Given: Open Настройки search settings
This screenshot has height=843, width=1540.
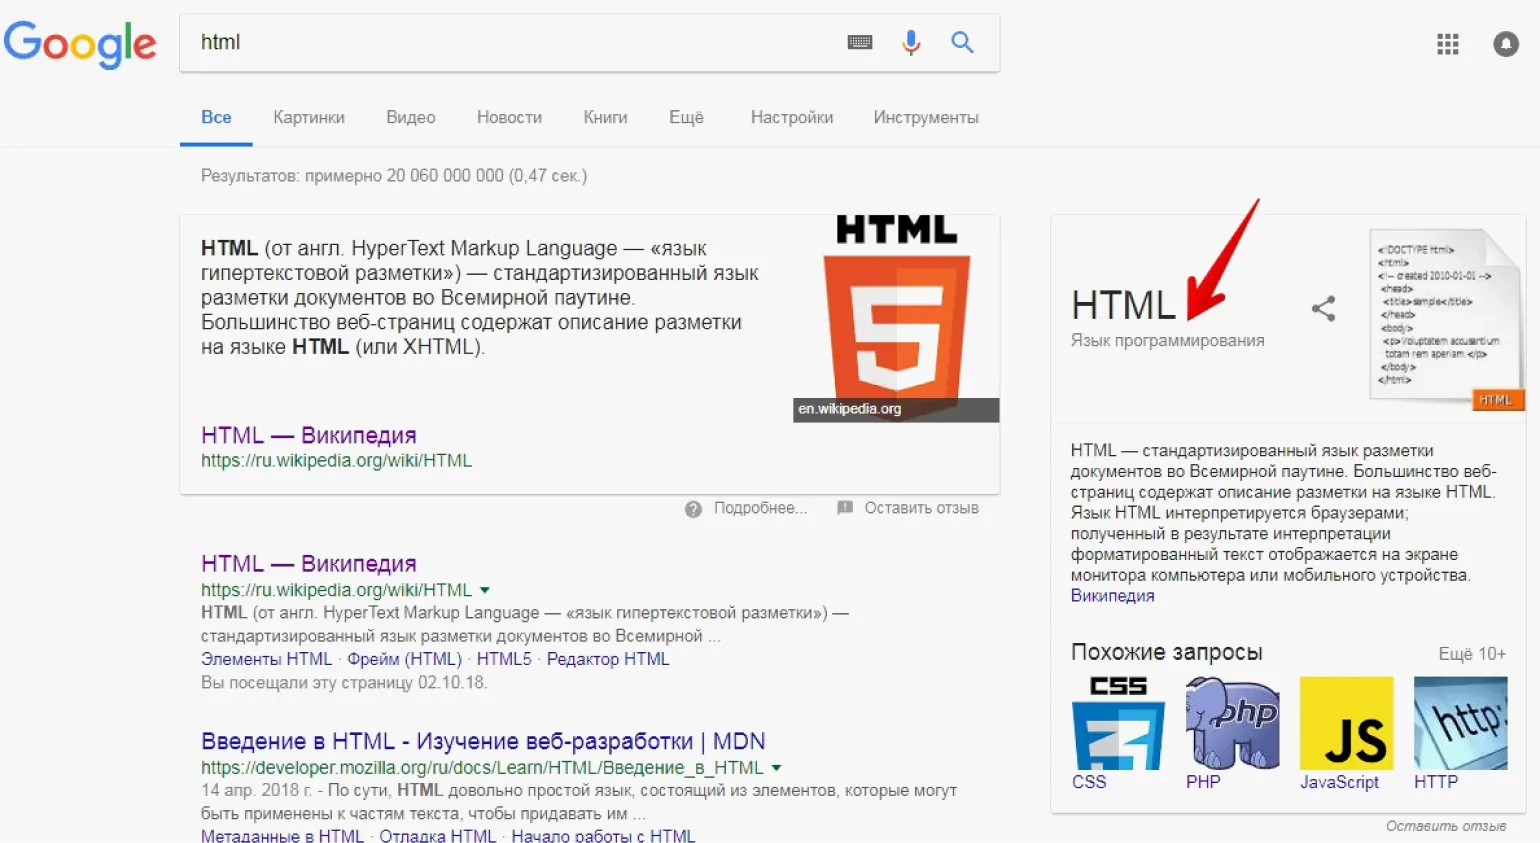Looking at the screenshot, I should [x=792, y=117].
